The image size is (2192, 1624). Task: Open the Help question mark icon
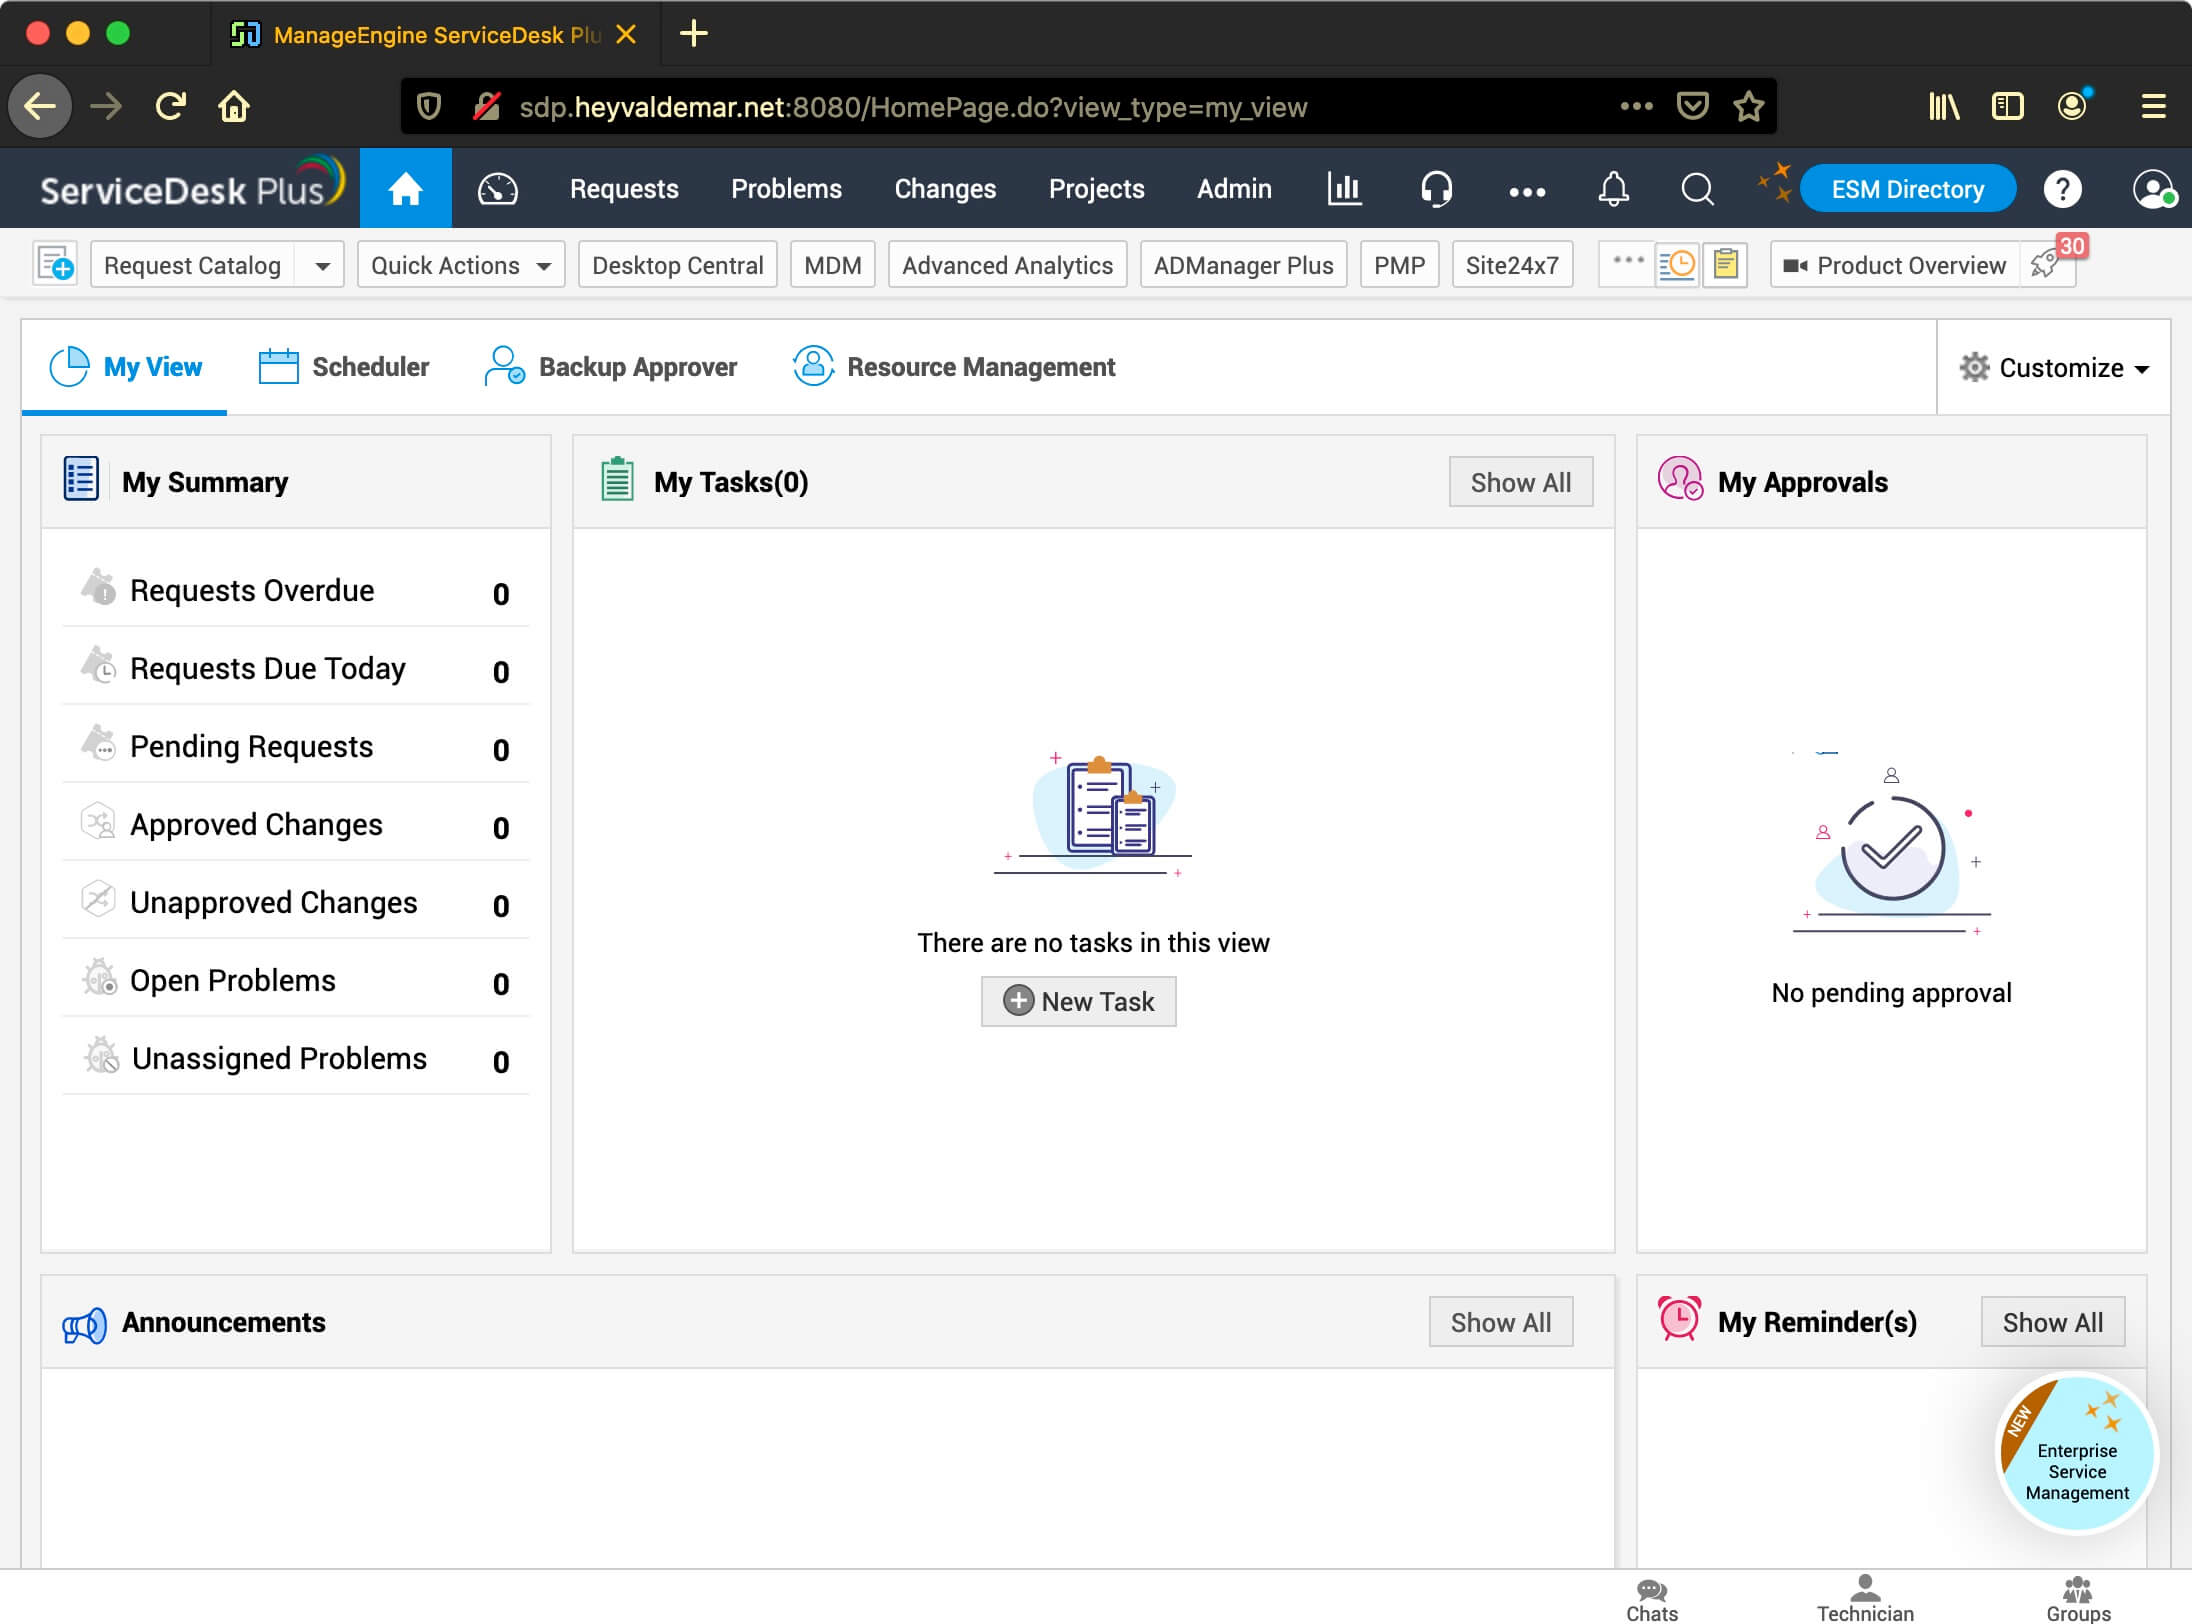tap(2064, 189)
